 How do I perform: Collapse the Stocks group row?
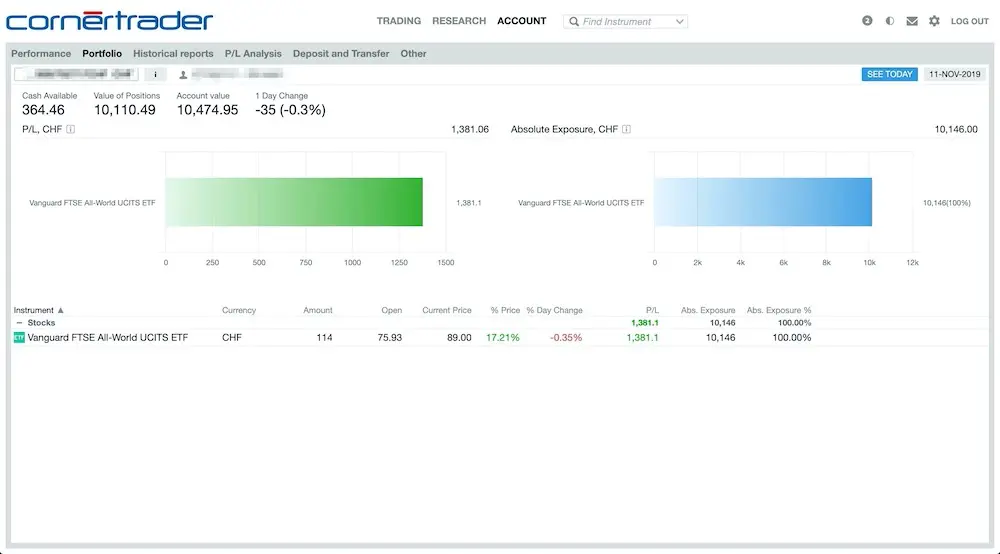19,323
